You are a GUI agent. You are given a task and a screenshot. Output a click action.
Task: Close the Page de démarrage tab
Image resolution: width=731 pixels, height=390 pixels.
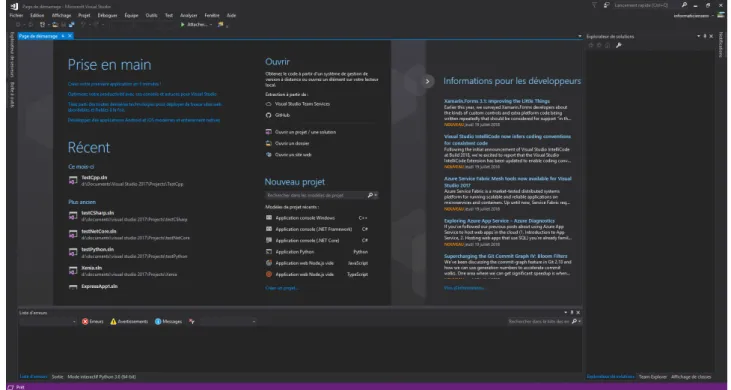70,36
